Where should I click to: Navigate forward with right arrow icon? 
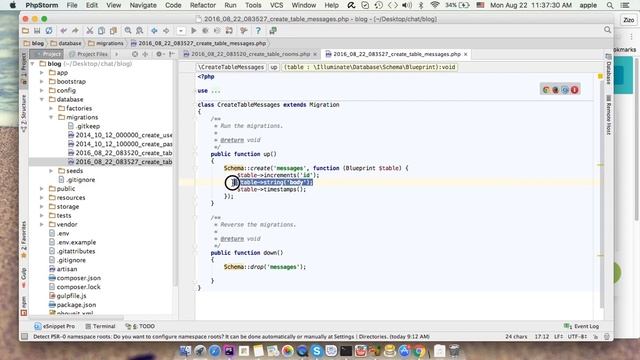click(x=166, y=31)
